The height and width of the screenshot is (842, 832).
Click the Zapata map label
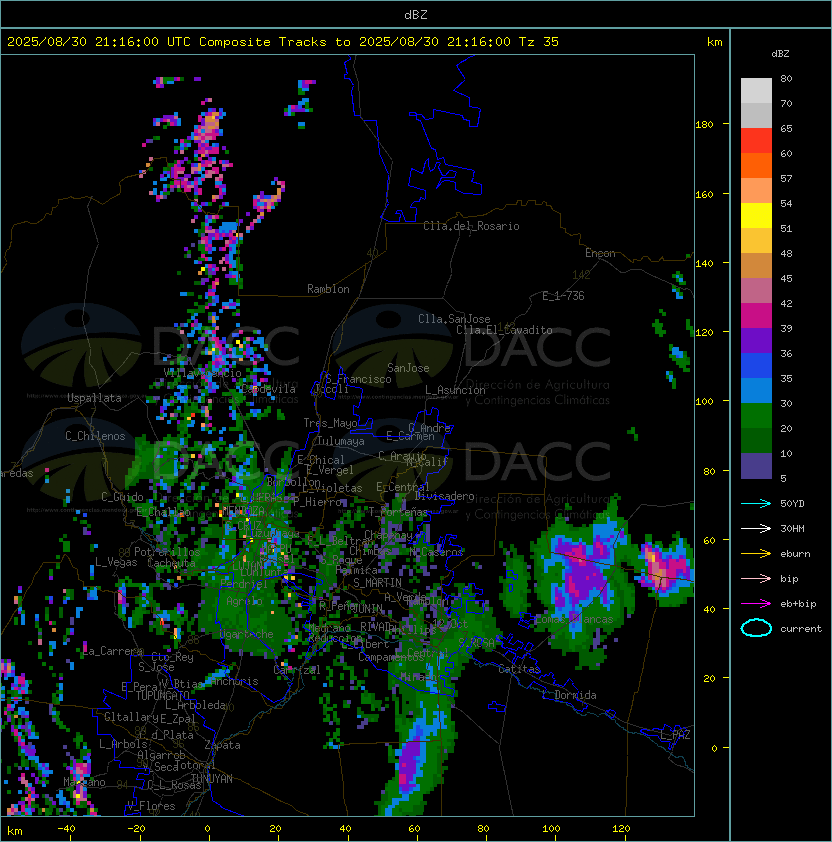click(x=222, y=745)
